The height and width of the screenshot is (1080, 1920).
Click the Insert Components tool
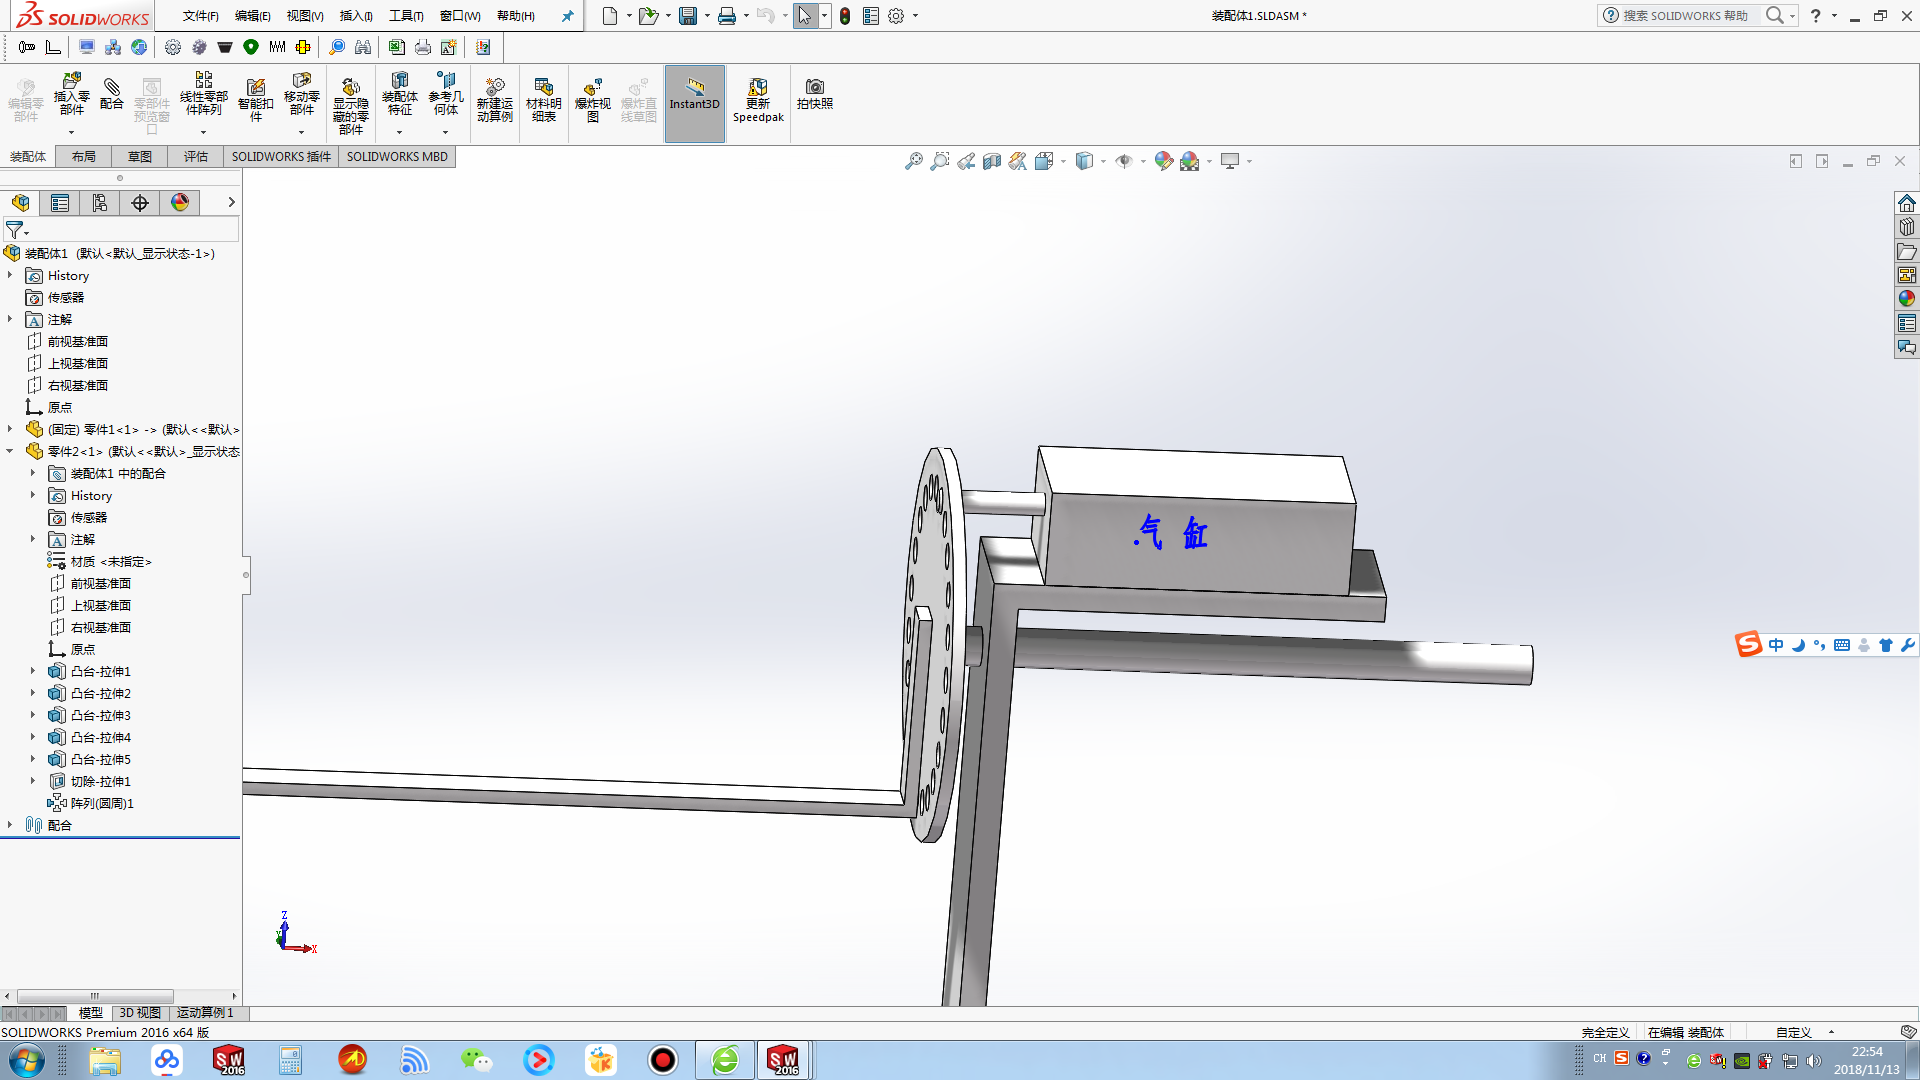[x=71, y=95]
